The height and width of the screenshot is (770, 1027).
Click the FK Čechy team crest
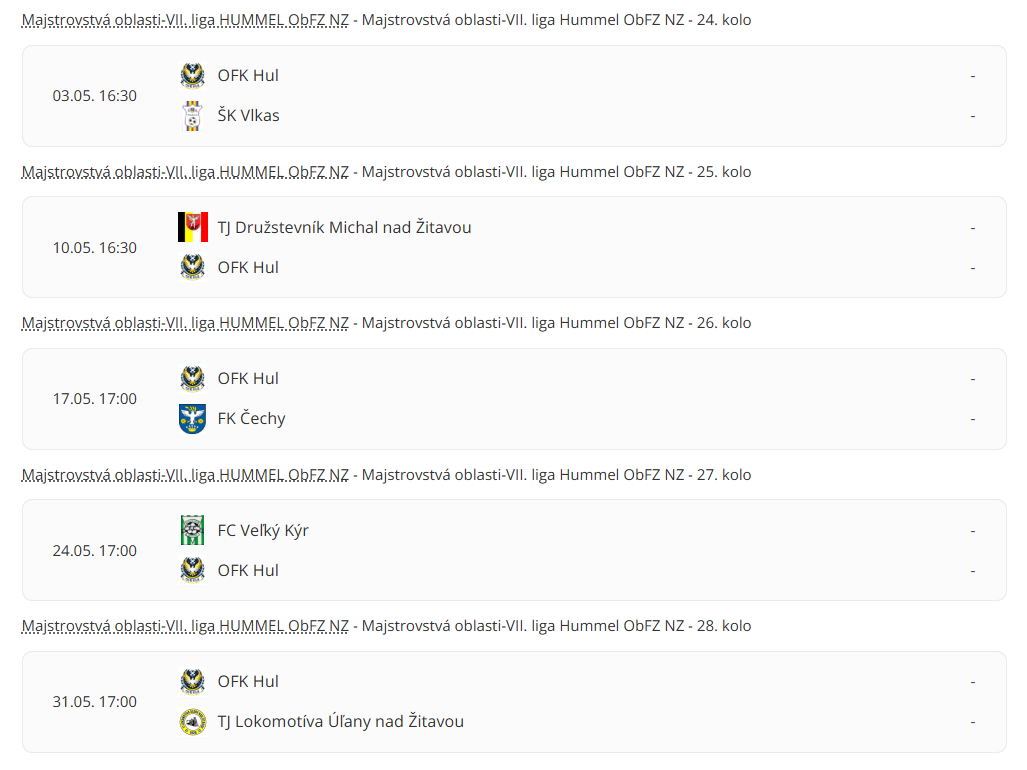192,419
